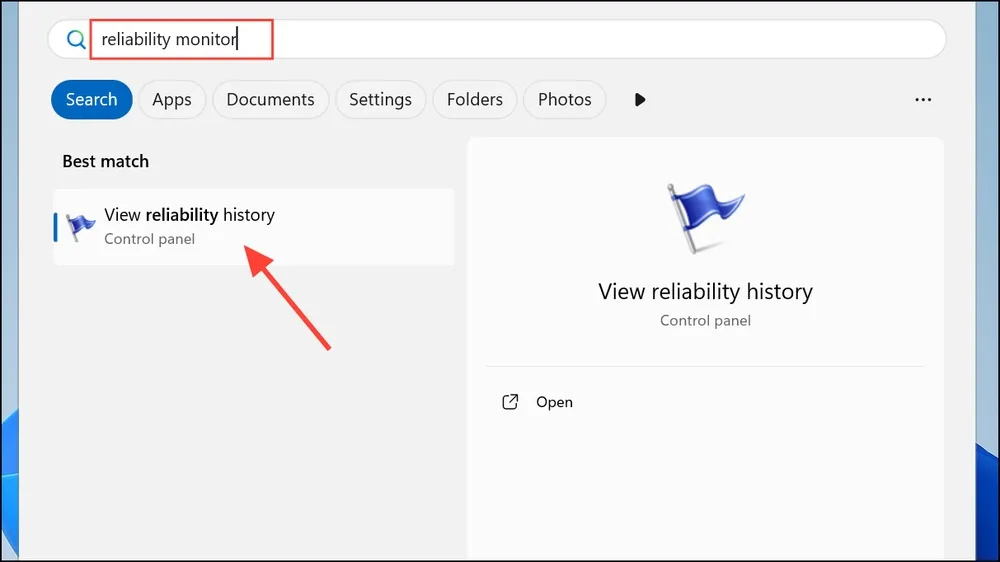Click the View reliability history title in preview
The image size is (1000, 562).
click(705, 292)
